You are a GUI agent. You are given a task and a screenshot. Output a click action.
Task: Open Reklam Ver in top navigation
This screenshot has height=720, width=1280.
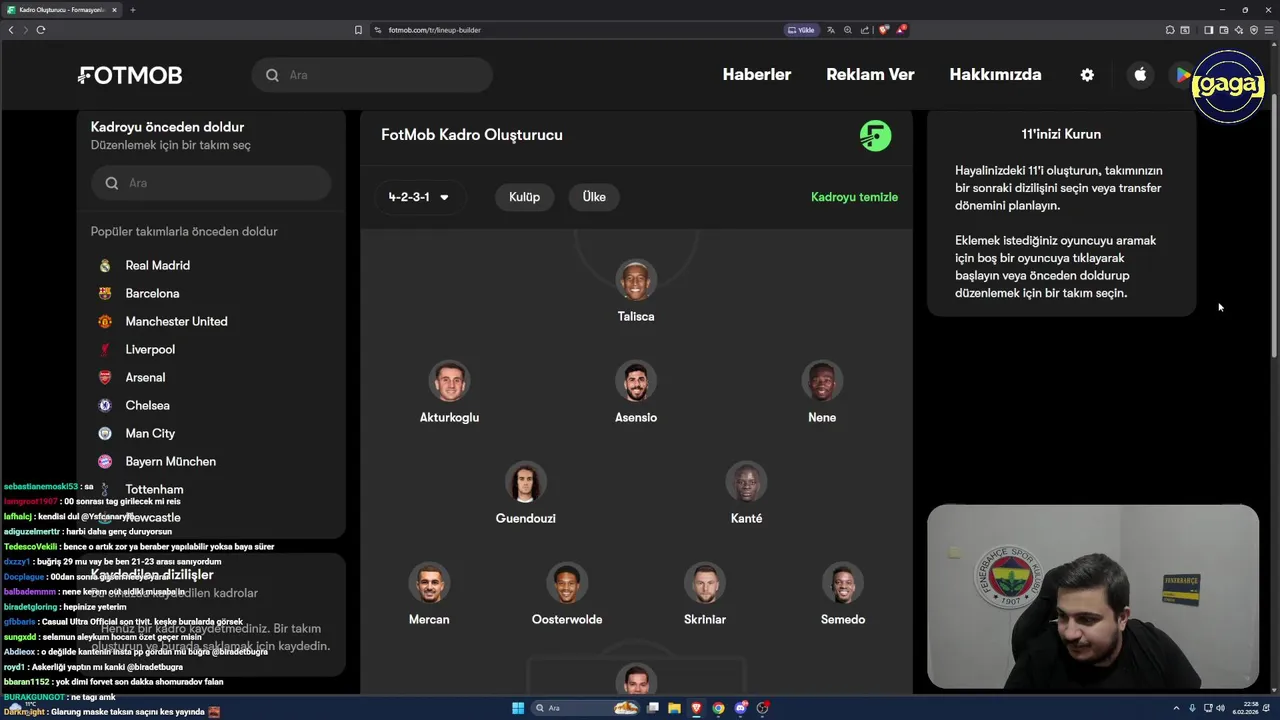(x=870, y=75)
